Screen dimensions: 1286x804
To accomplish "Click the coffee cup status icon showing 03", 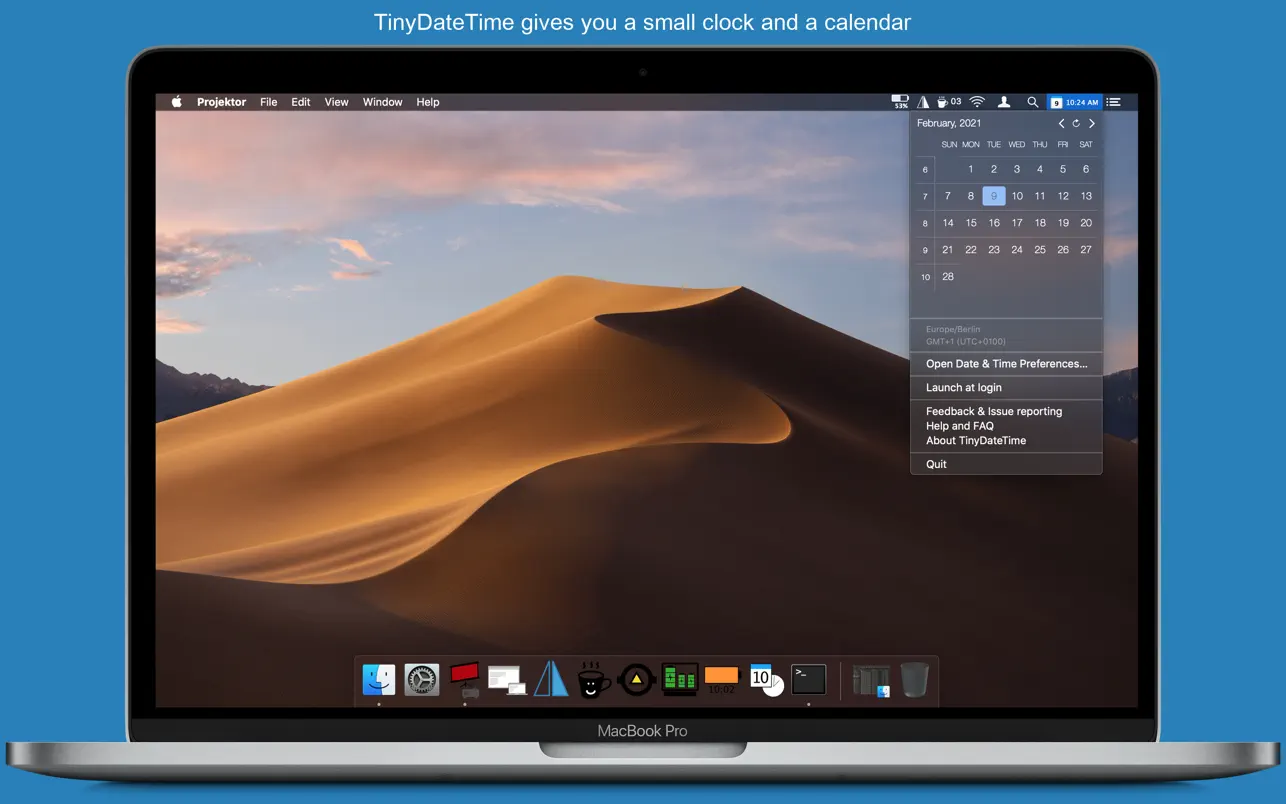I will [x=948, y=101].
